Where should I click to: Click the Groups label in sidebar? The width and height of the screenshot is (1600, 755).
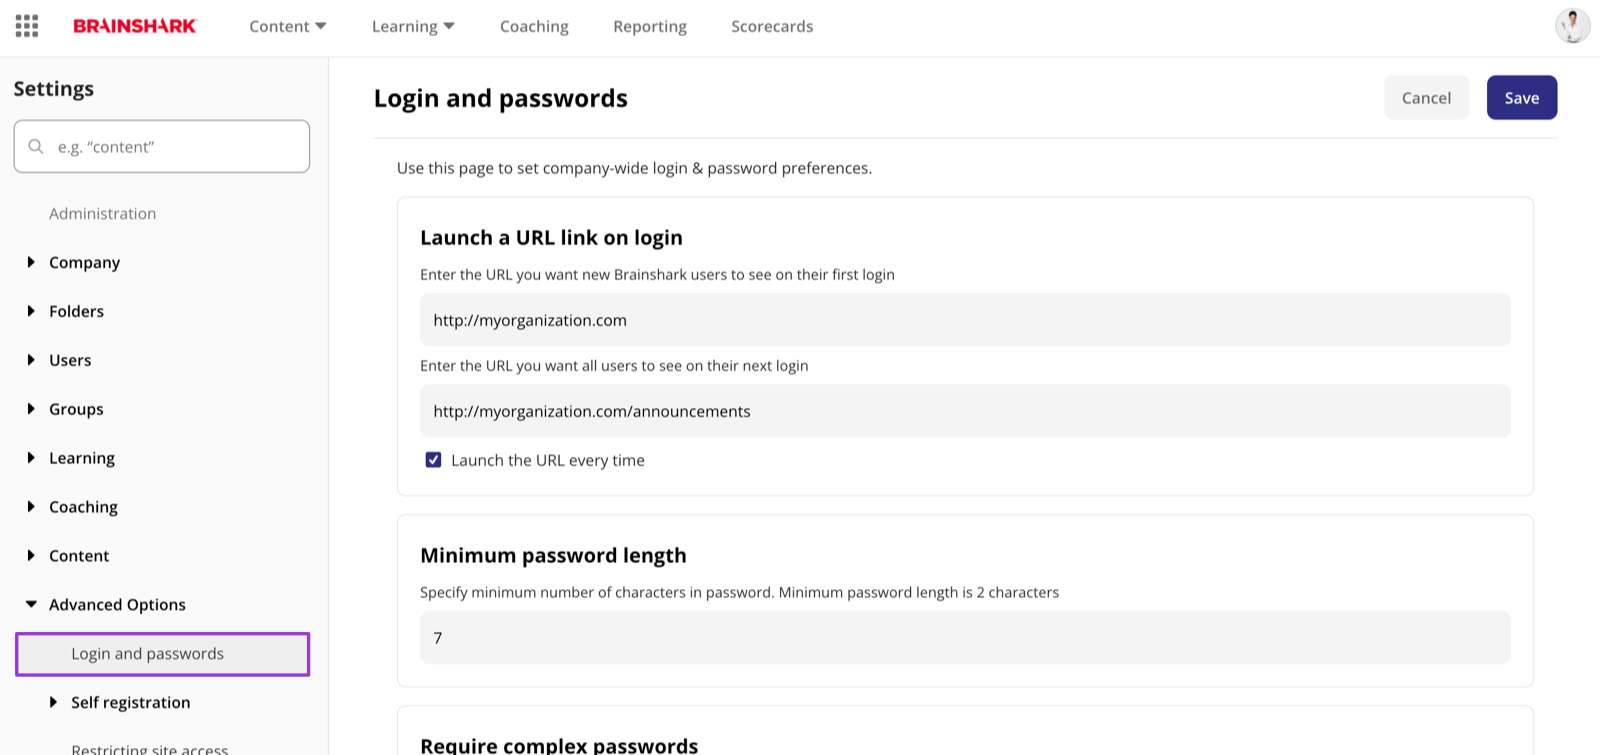[x=77, y=409]
